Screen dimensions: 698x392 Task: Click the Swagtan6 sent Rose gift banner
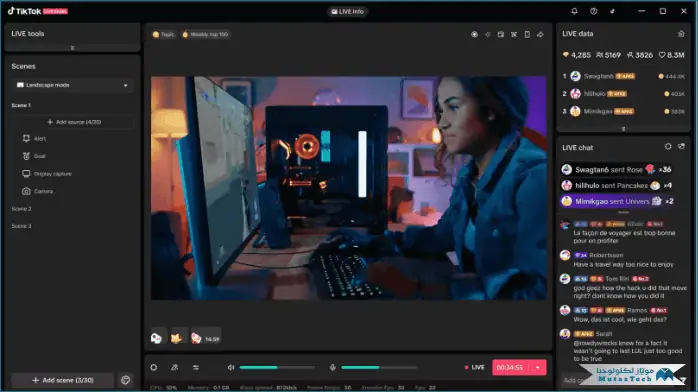[x=617, y=170]
